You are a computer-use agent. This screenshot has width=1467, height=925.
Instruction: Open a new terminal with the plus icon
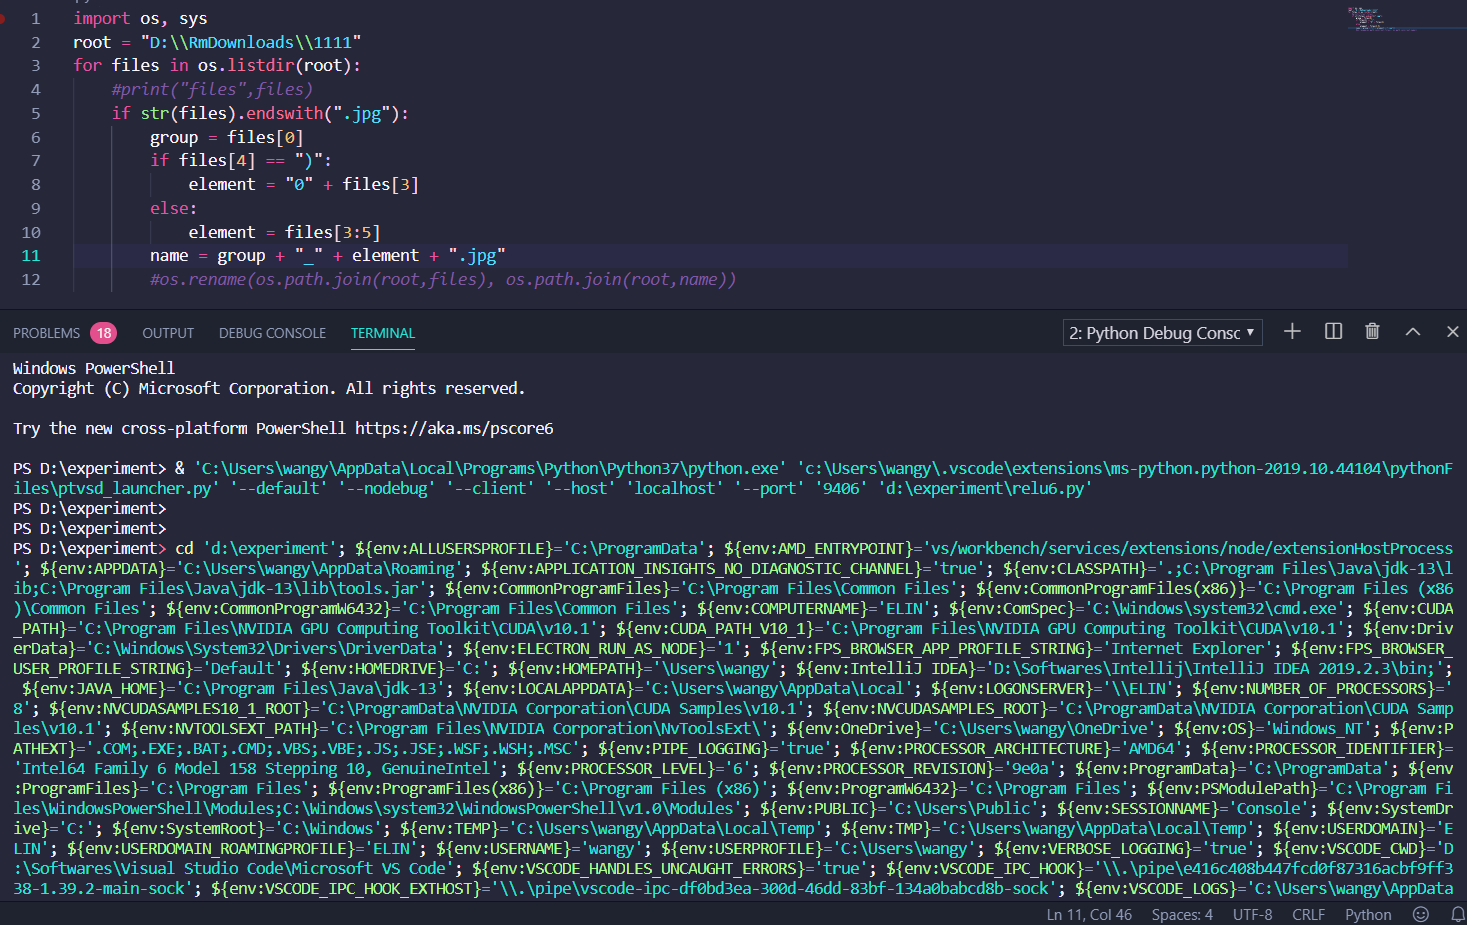1291,331
